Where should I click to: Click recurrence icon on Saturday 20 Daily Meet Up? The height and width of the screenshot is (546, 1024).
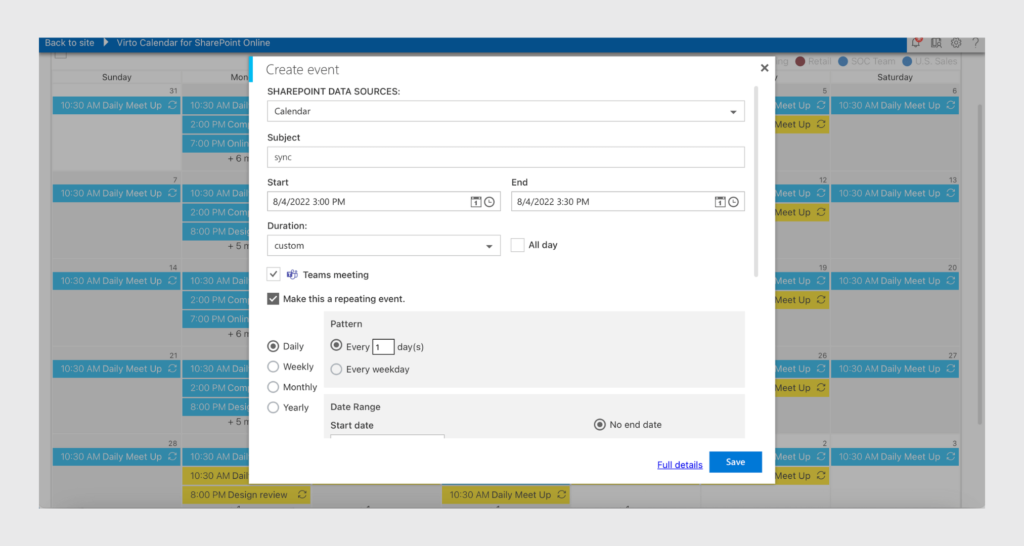click(951, 281)
